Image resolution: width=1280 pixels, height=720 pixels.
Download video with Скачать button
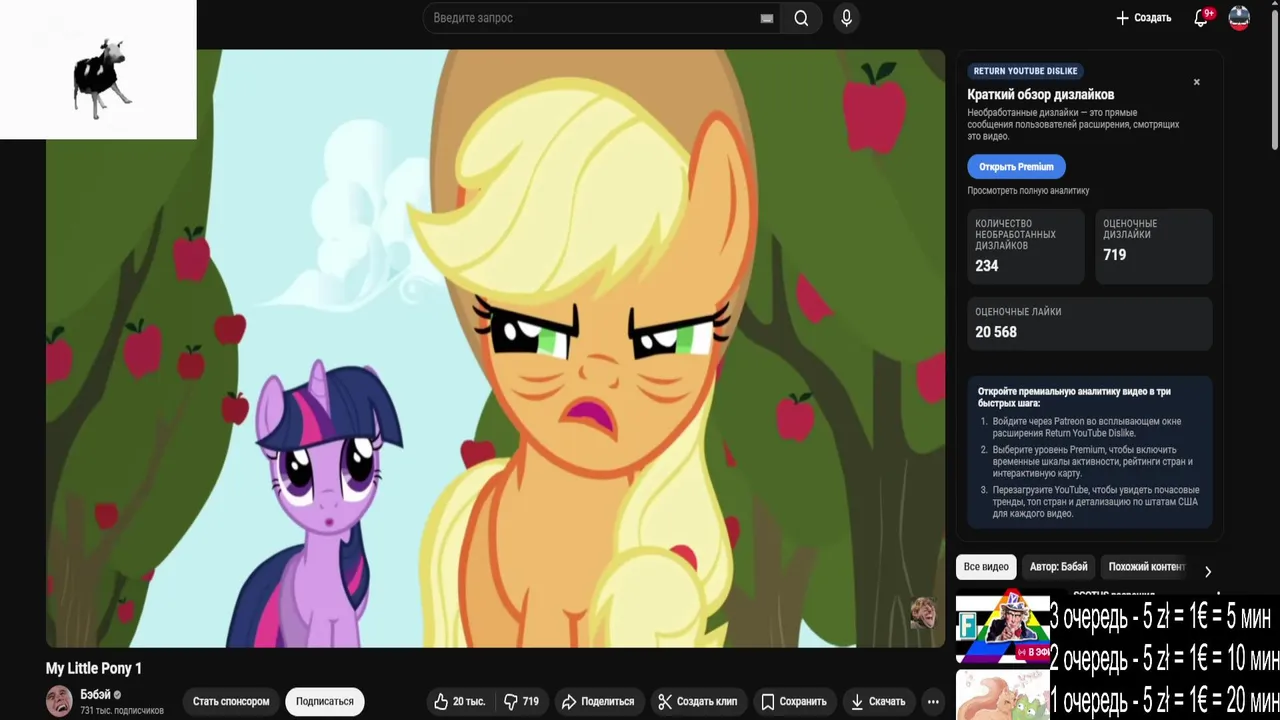coord(878,702)
